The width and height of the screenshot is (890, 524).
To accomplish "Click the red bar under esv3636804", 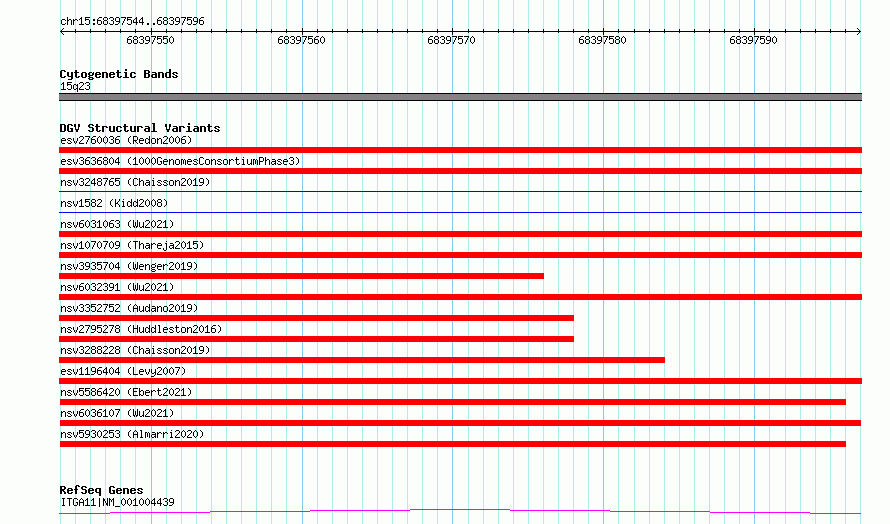I will point(460,171).
